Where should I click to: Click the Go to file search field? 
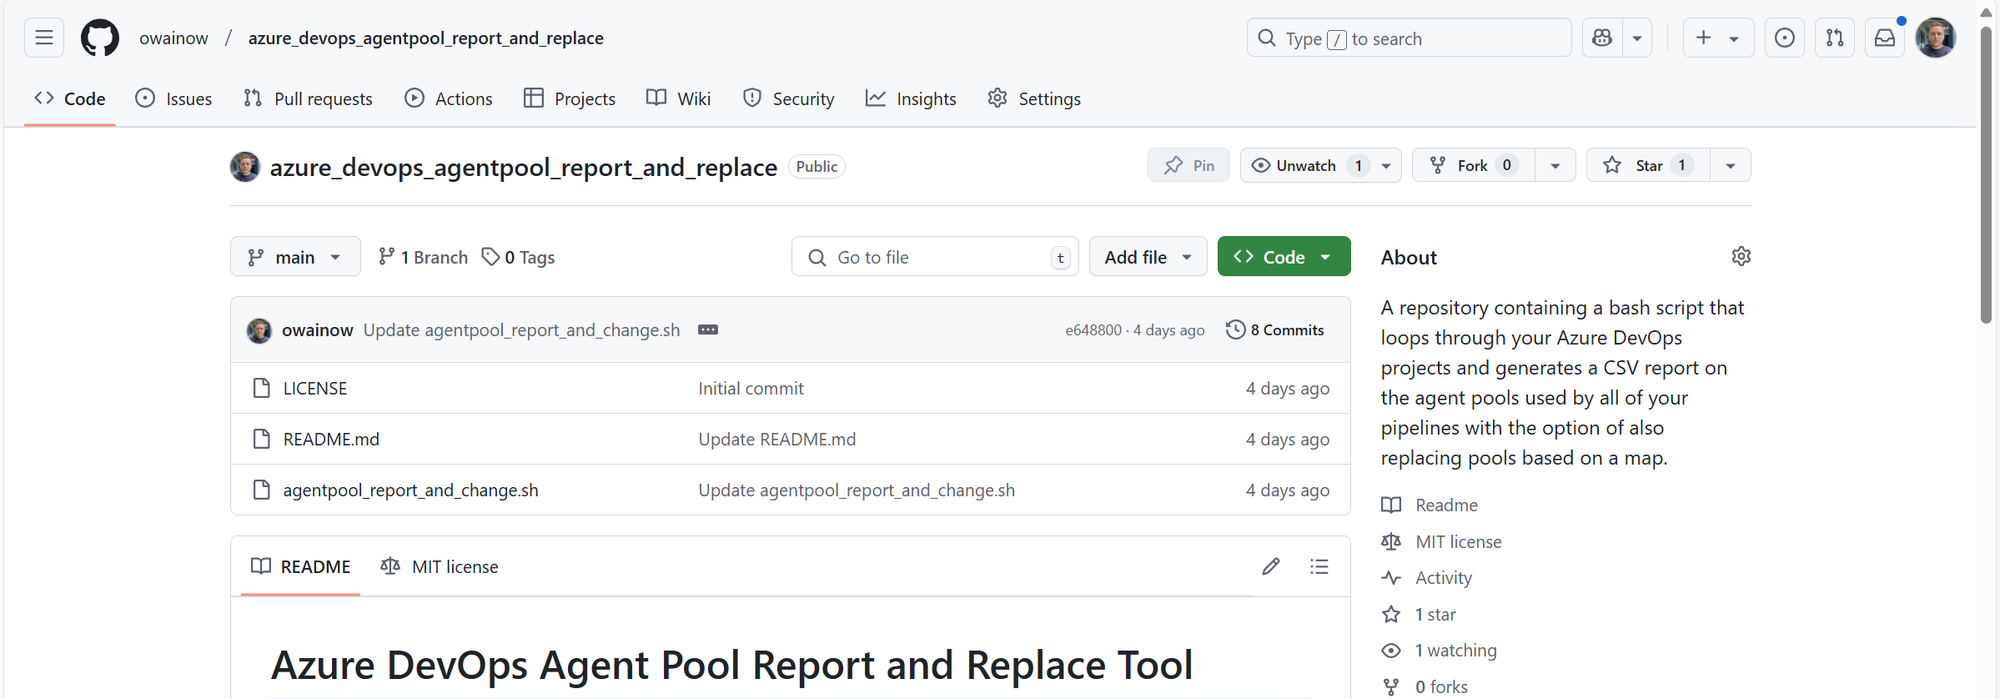click(x=930, y=257)
